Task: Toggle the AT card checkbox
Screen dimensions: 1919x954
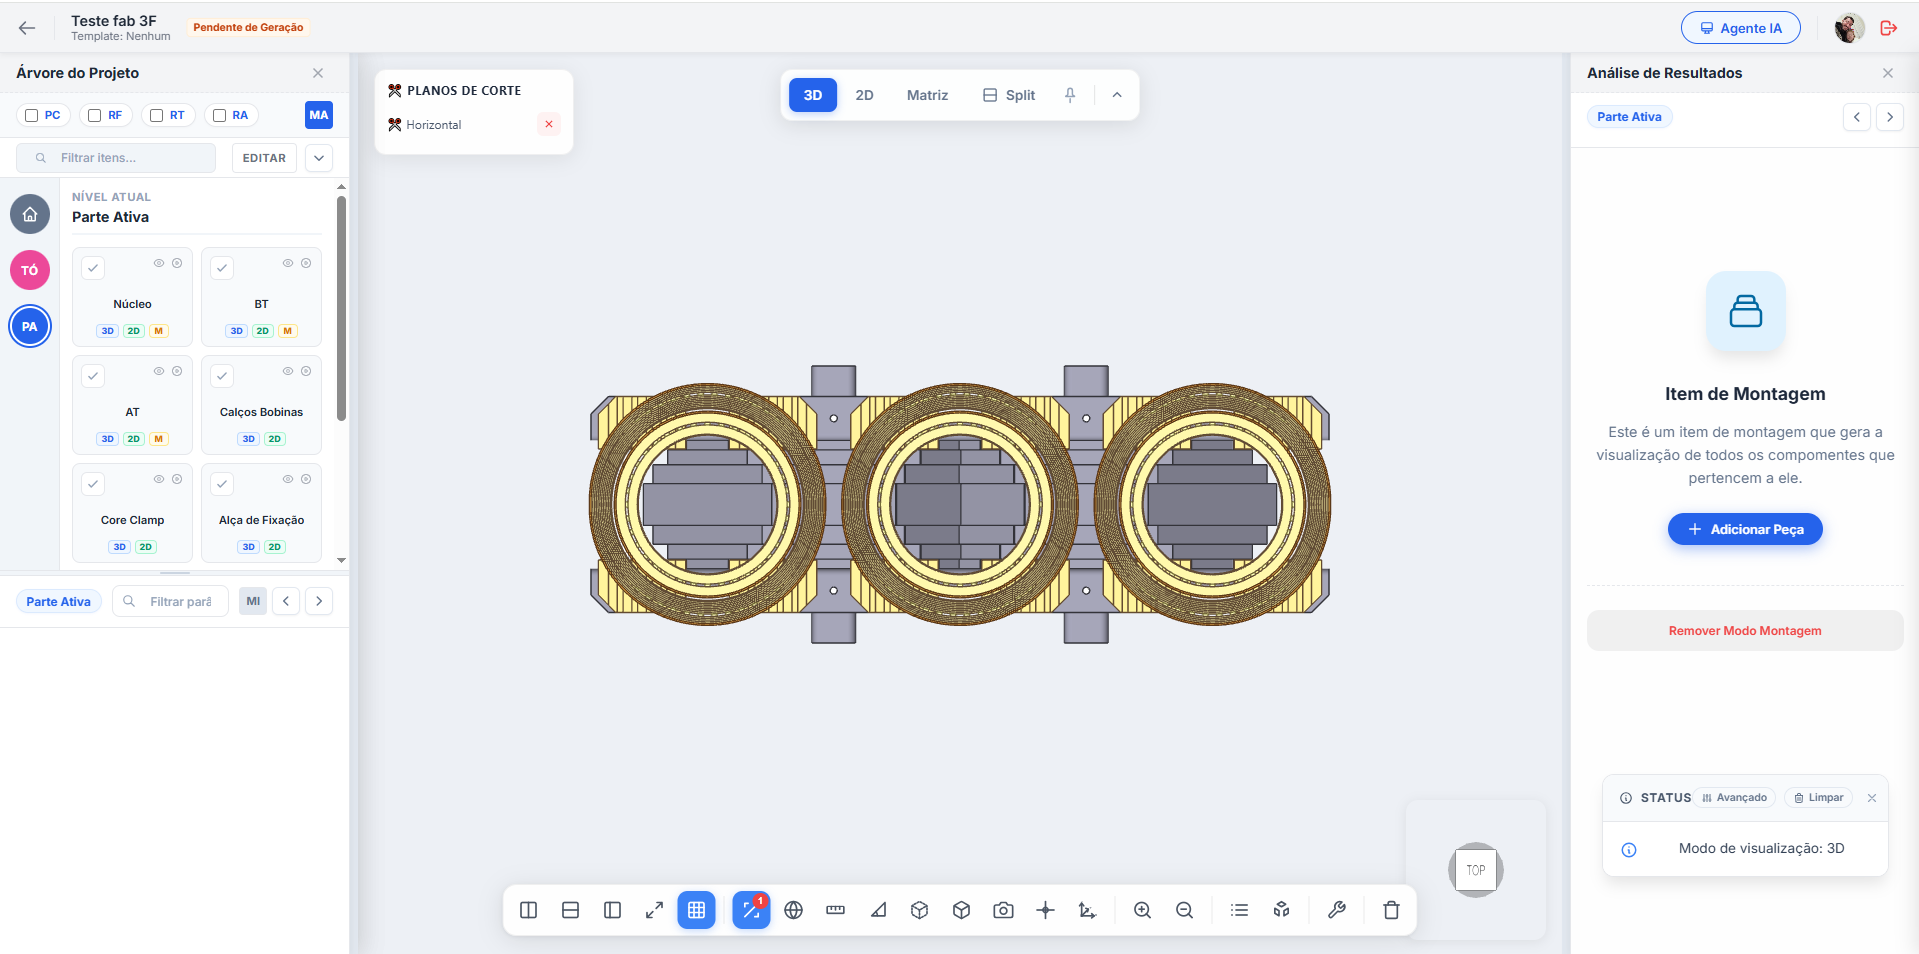Action: pos(93,376)
